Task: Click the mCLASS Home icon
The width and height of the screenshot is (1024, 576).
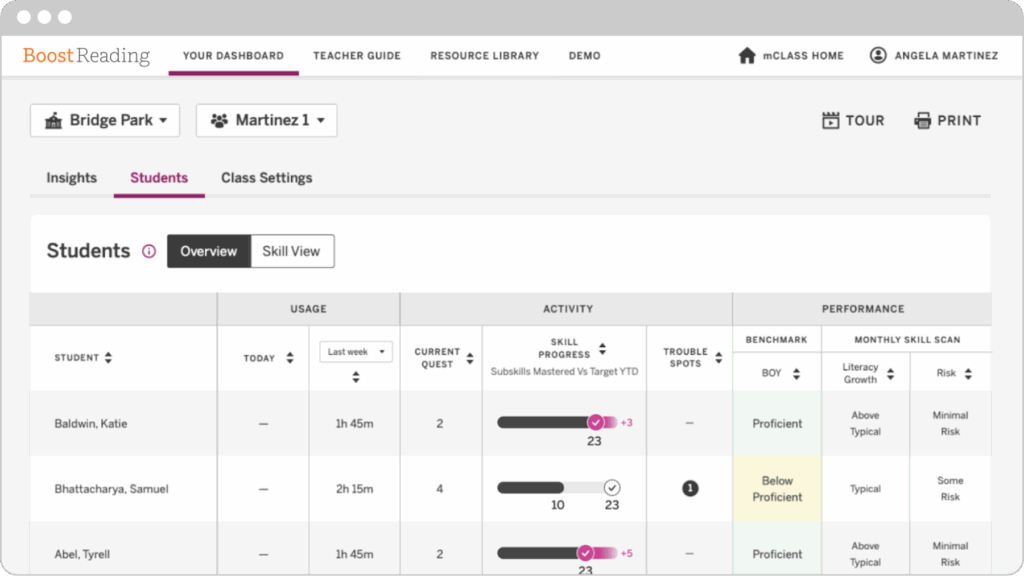Action: point(747,56)
